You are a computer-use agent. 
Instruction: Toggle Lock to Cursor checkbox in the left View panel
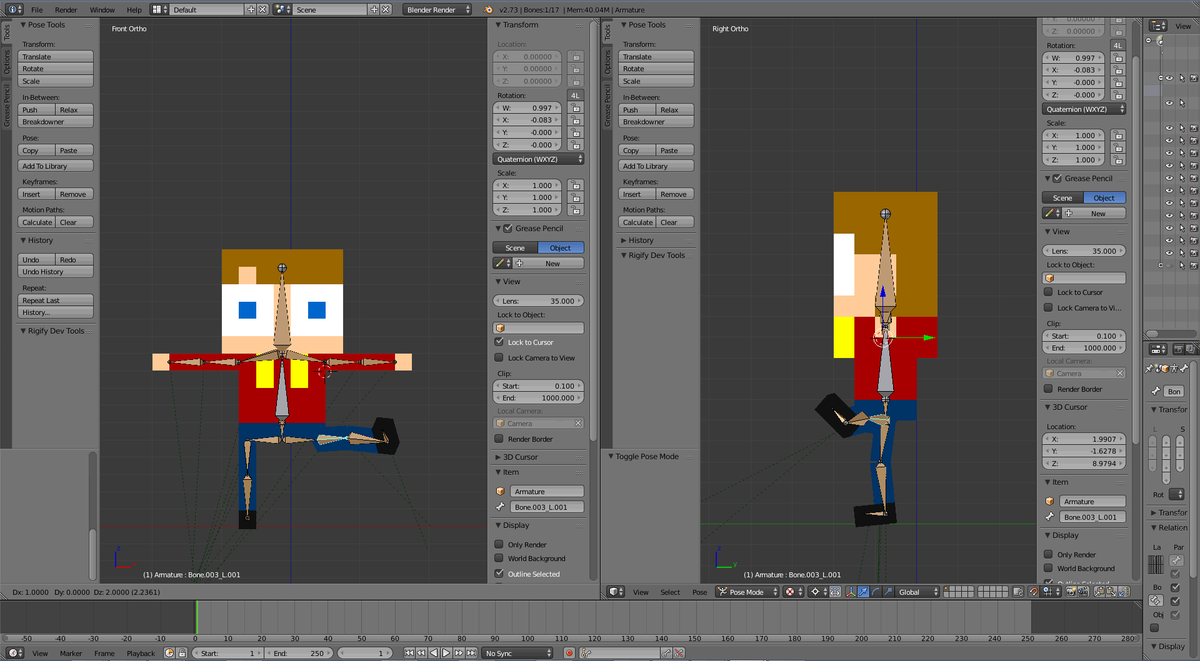[x=500, y=342]
